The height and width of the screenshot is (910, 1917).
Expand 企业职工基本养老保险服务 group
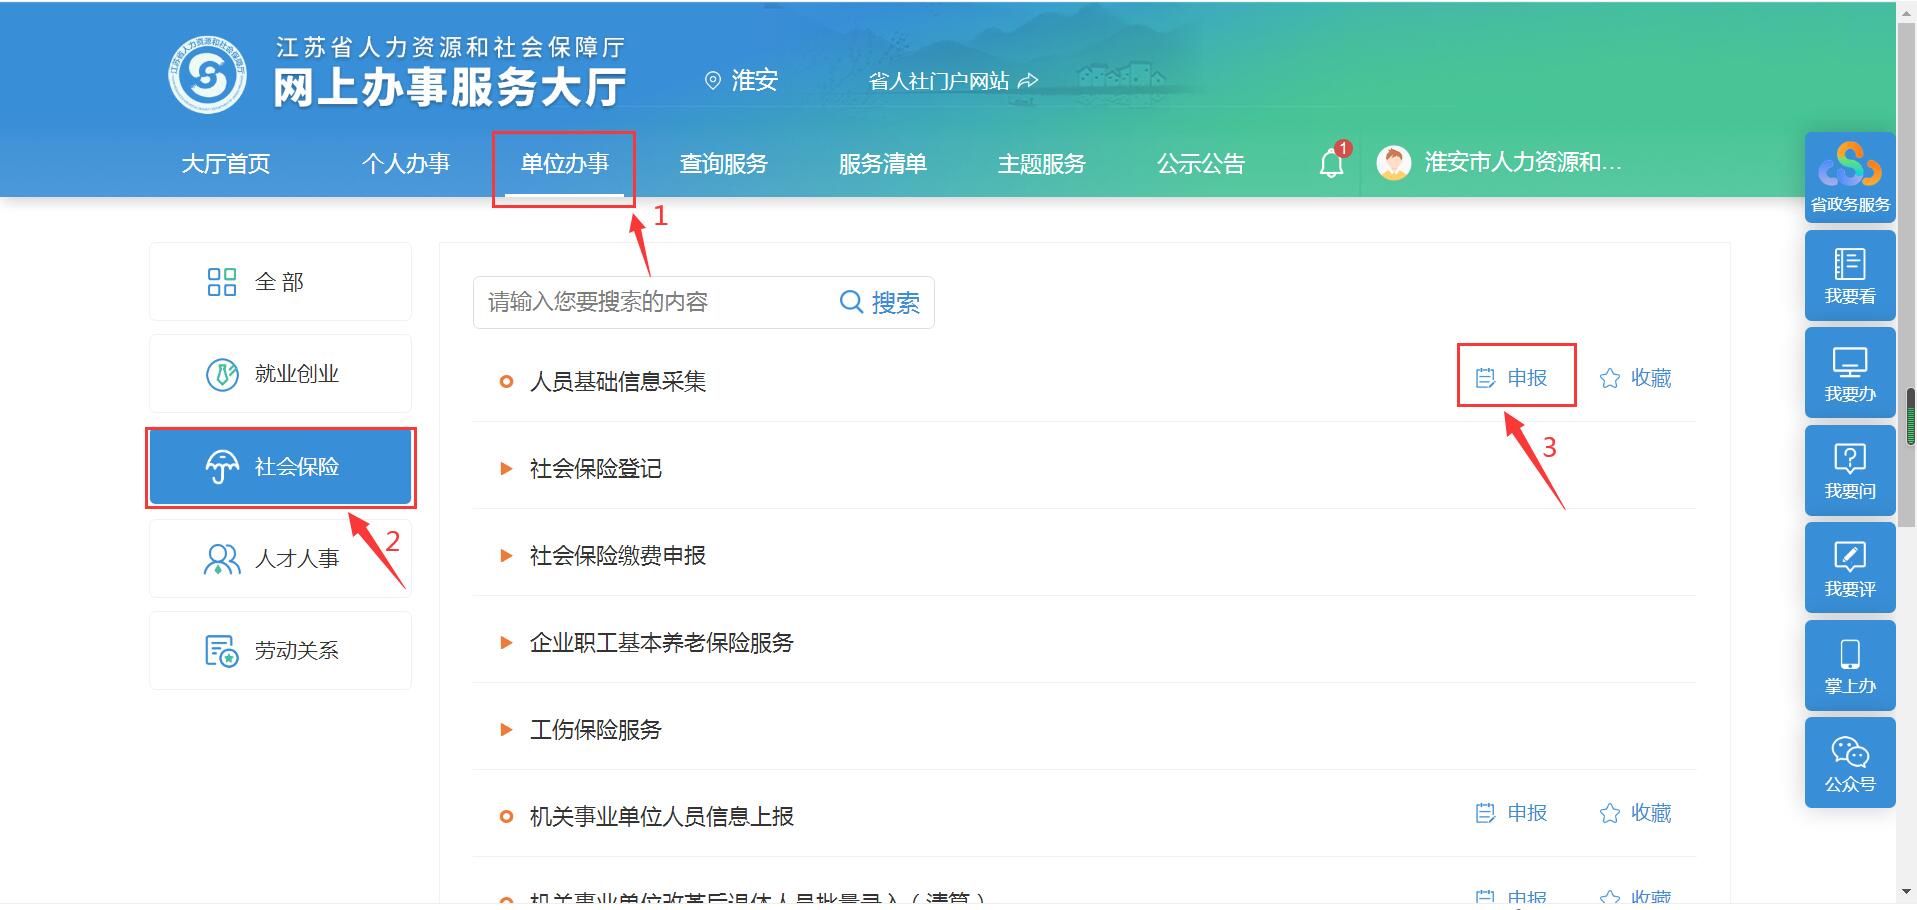660,643
